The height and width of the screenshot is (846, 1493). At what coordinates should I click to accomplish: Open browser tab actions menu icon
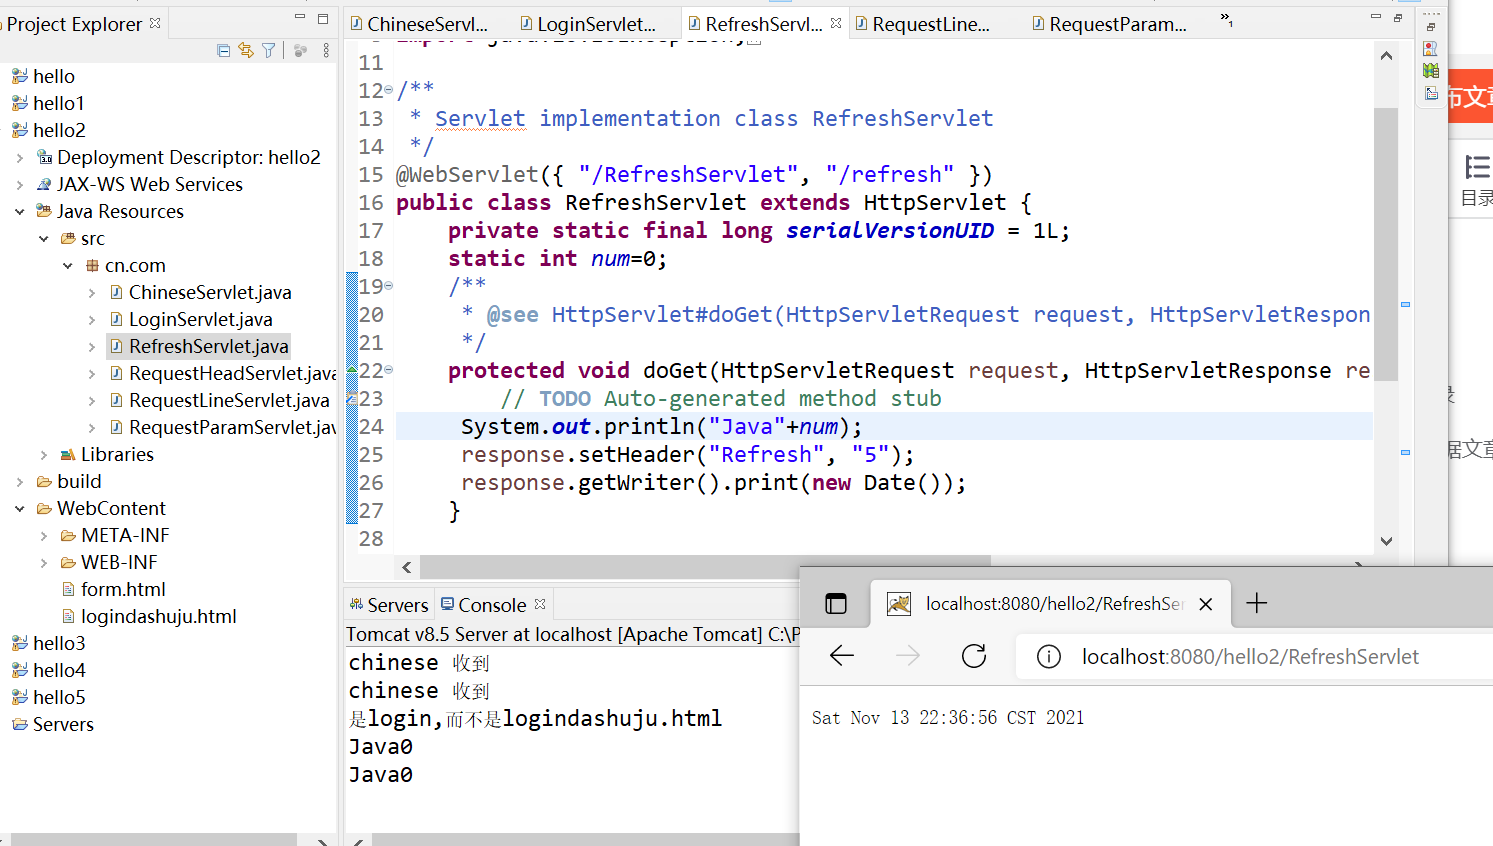836,603
